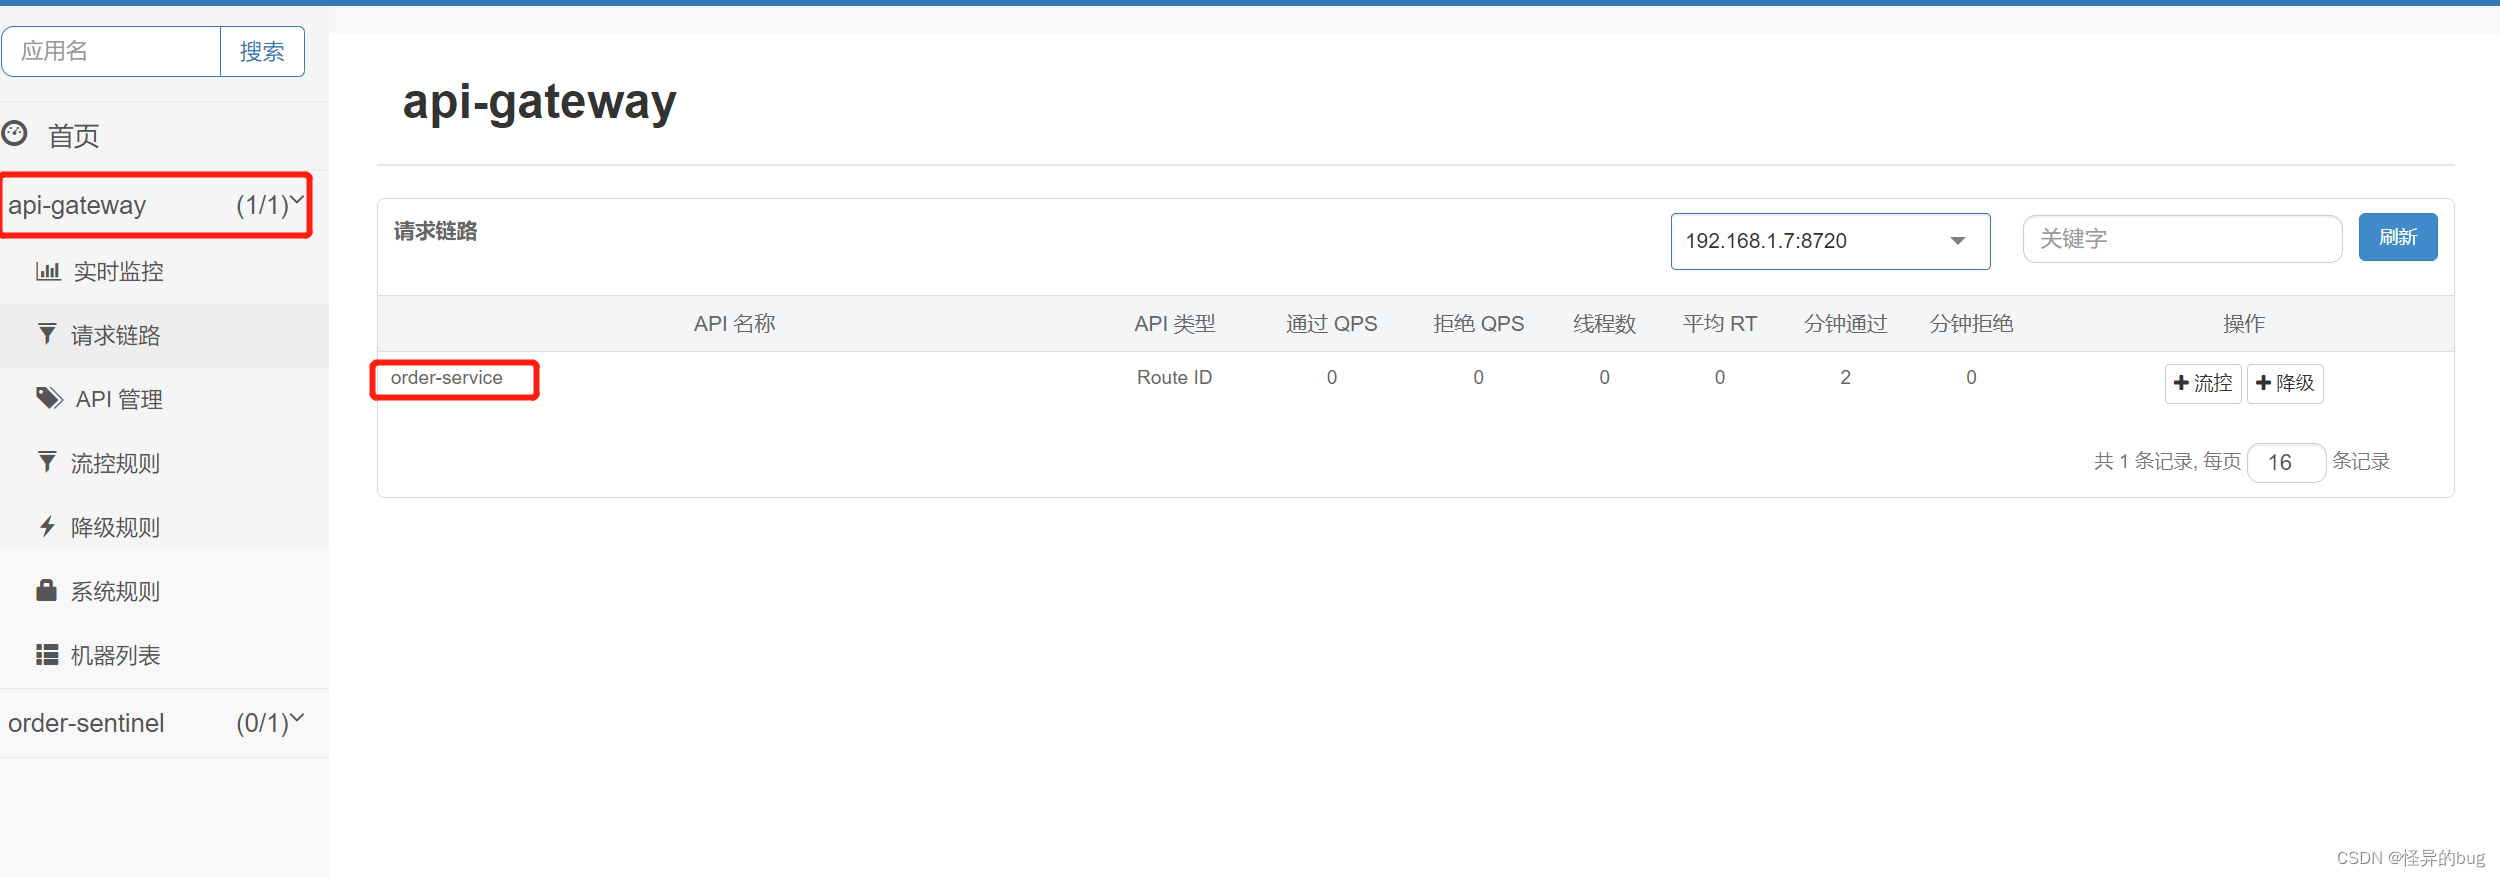Click the 线程数 column header
Image resolution: width=2500 pixels, height=877 pixels.
coord(1604,324)
